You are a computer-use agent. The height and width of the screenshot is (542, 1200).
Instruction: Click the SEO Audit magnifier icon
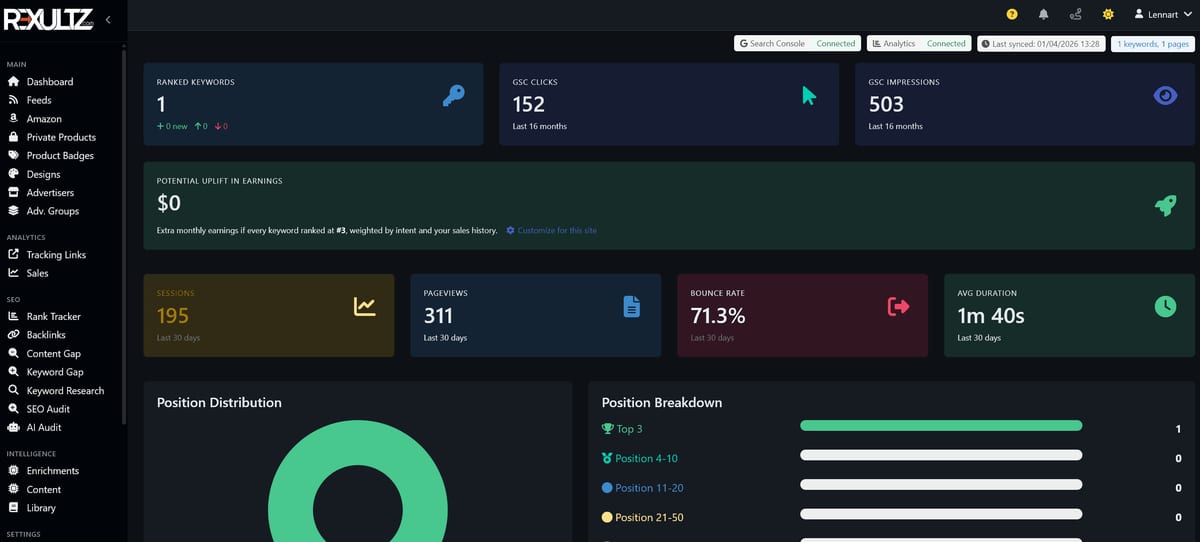(14, 409)
